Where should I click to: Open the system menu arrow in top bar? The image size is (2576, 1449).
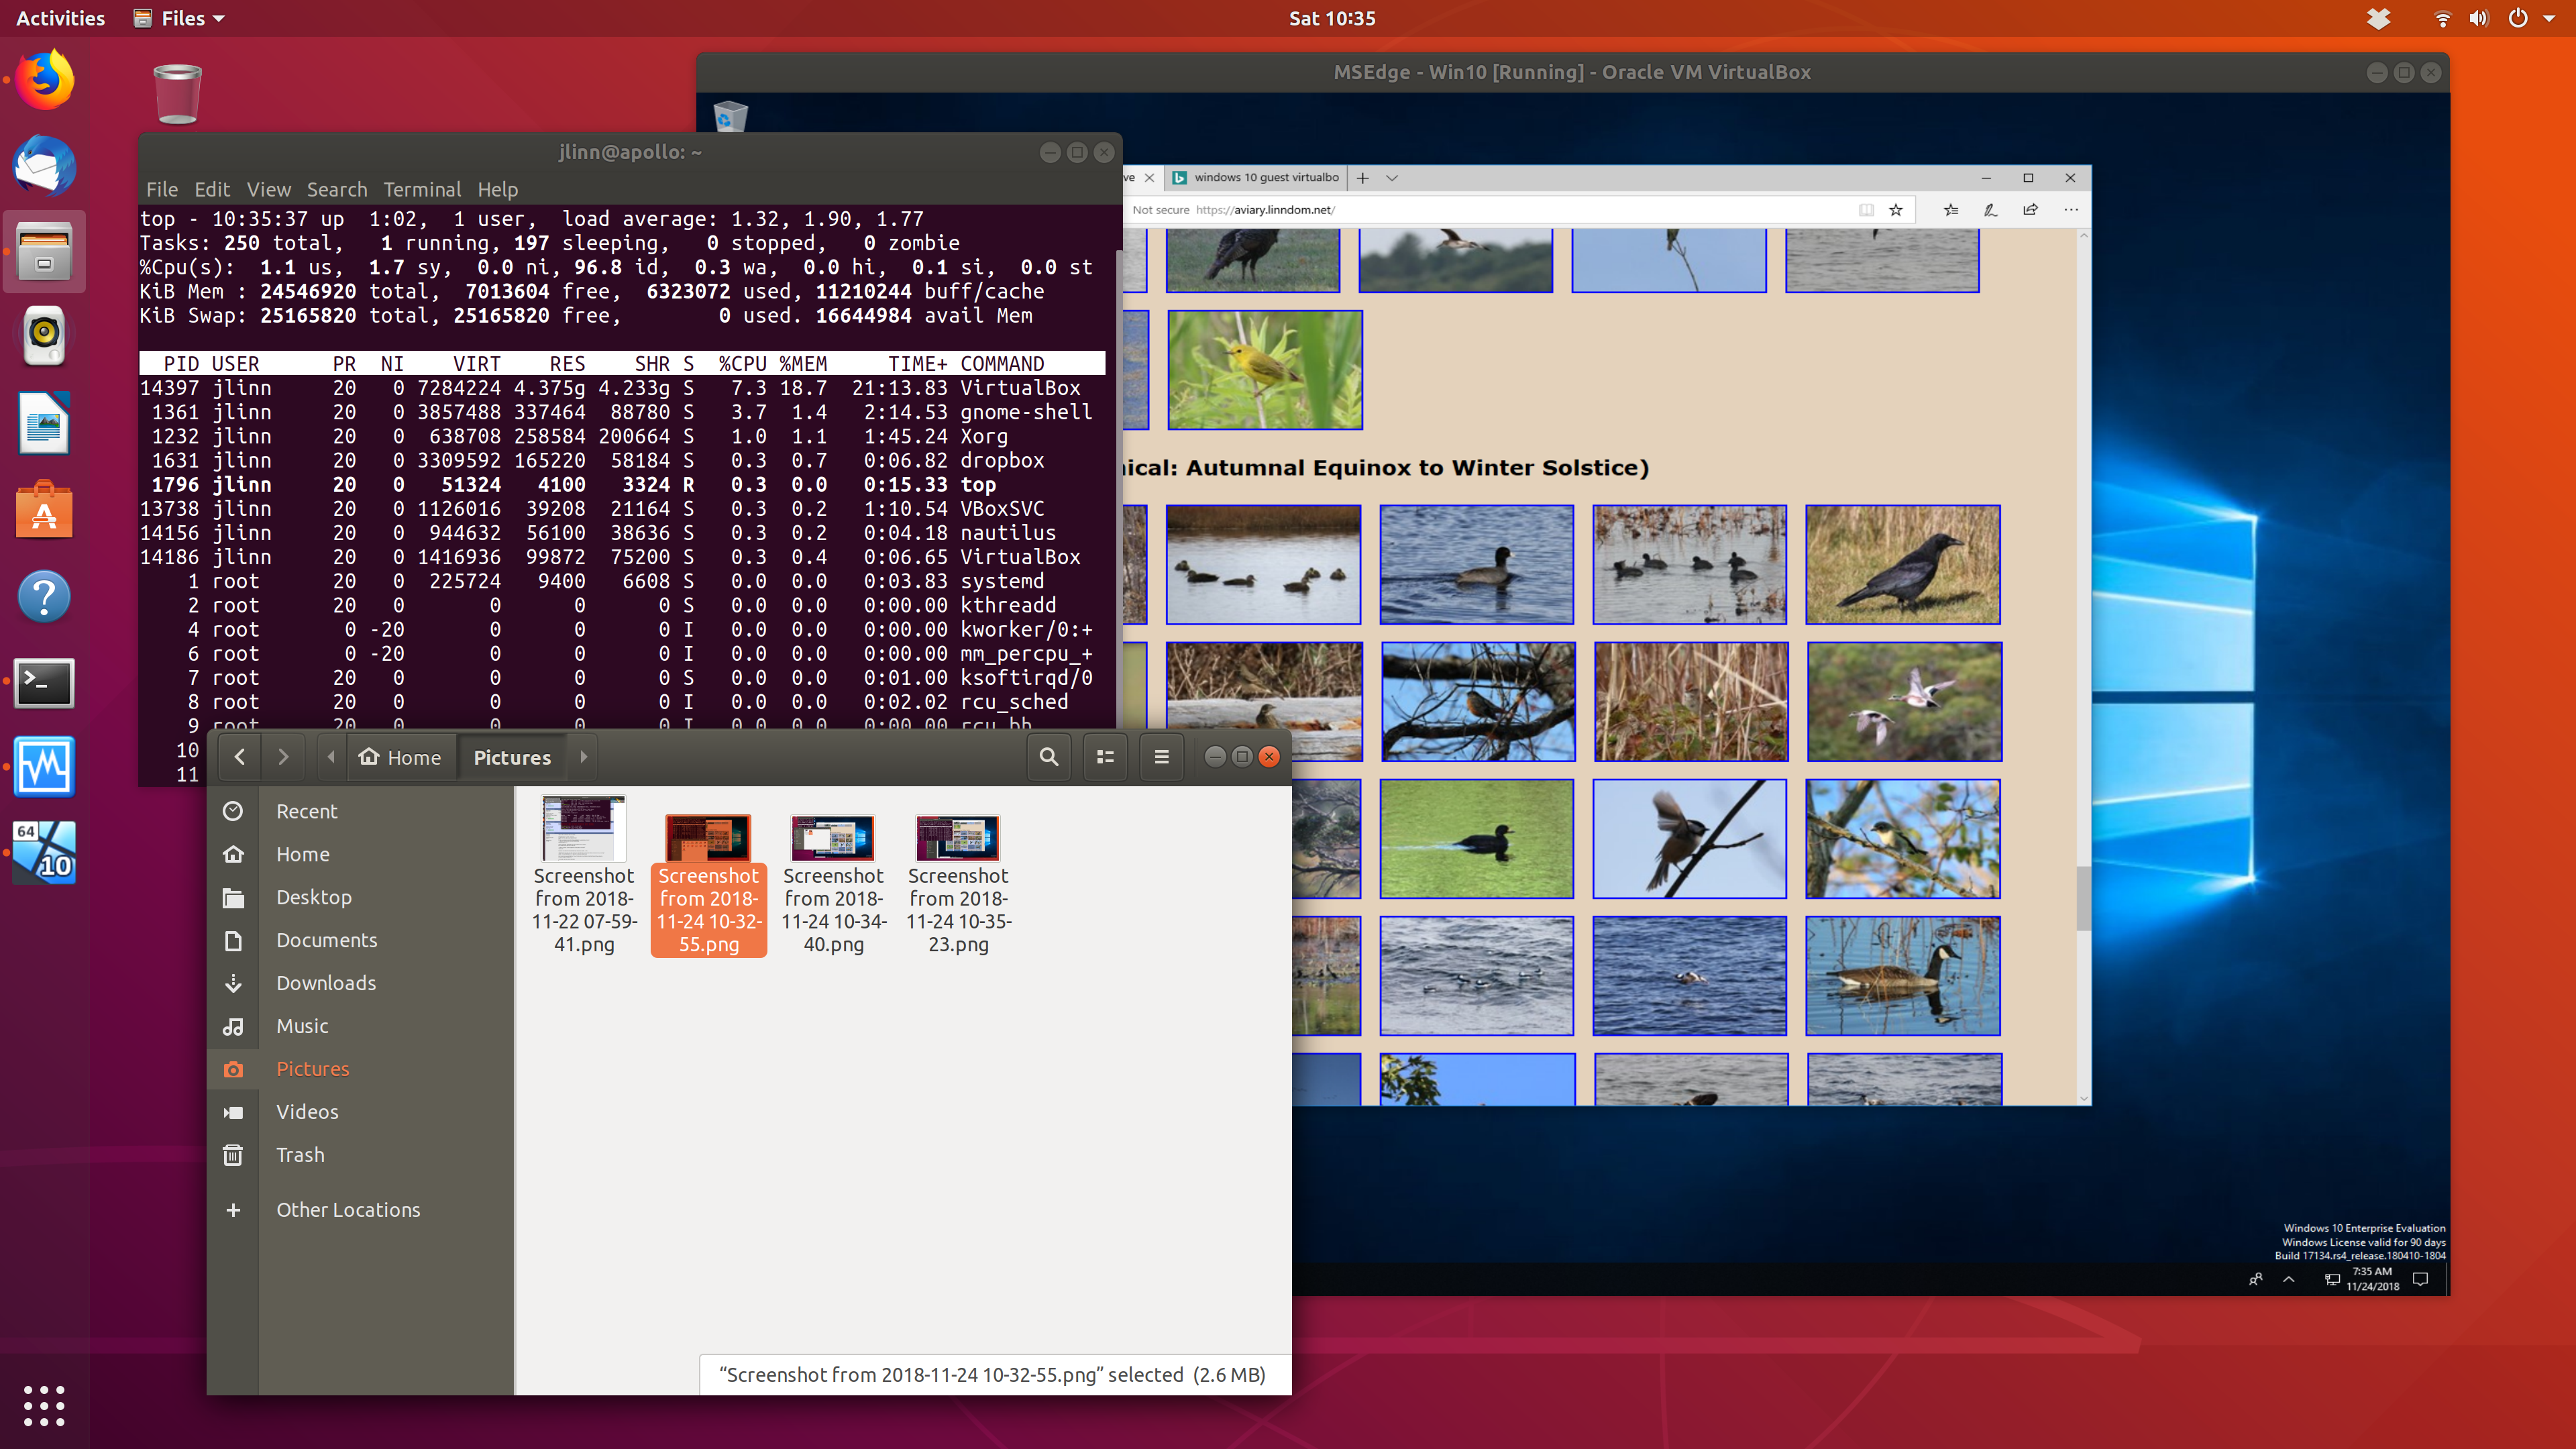tap(2549, 18)
